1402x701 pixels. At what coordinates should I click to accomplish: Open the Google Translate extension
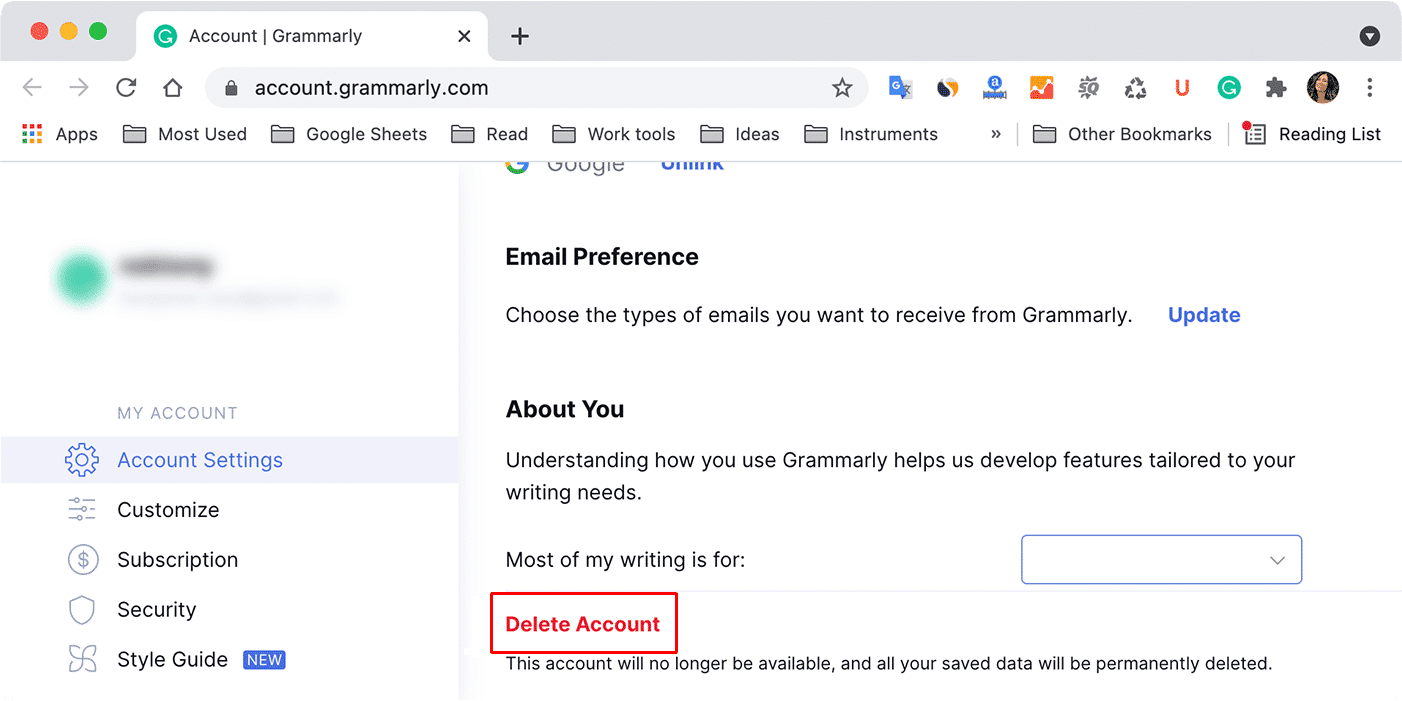(x=900, y=88)
